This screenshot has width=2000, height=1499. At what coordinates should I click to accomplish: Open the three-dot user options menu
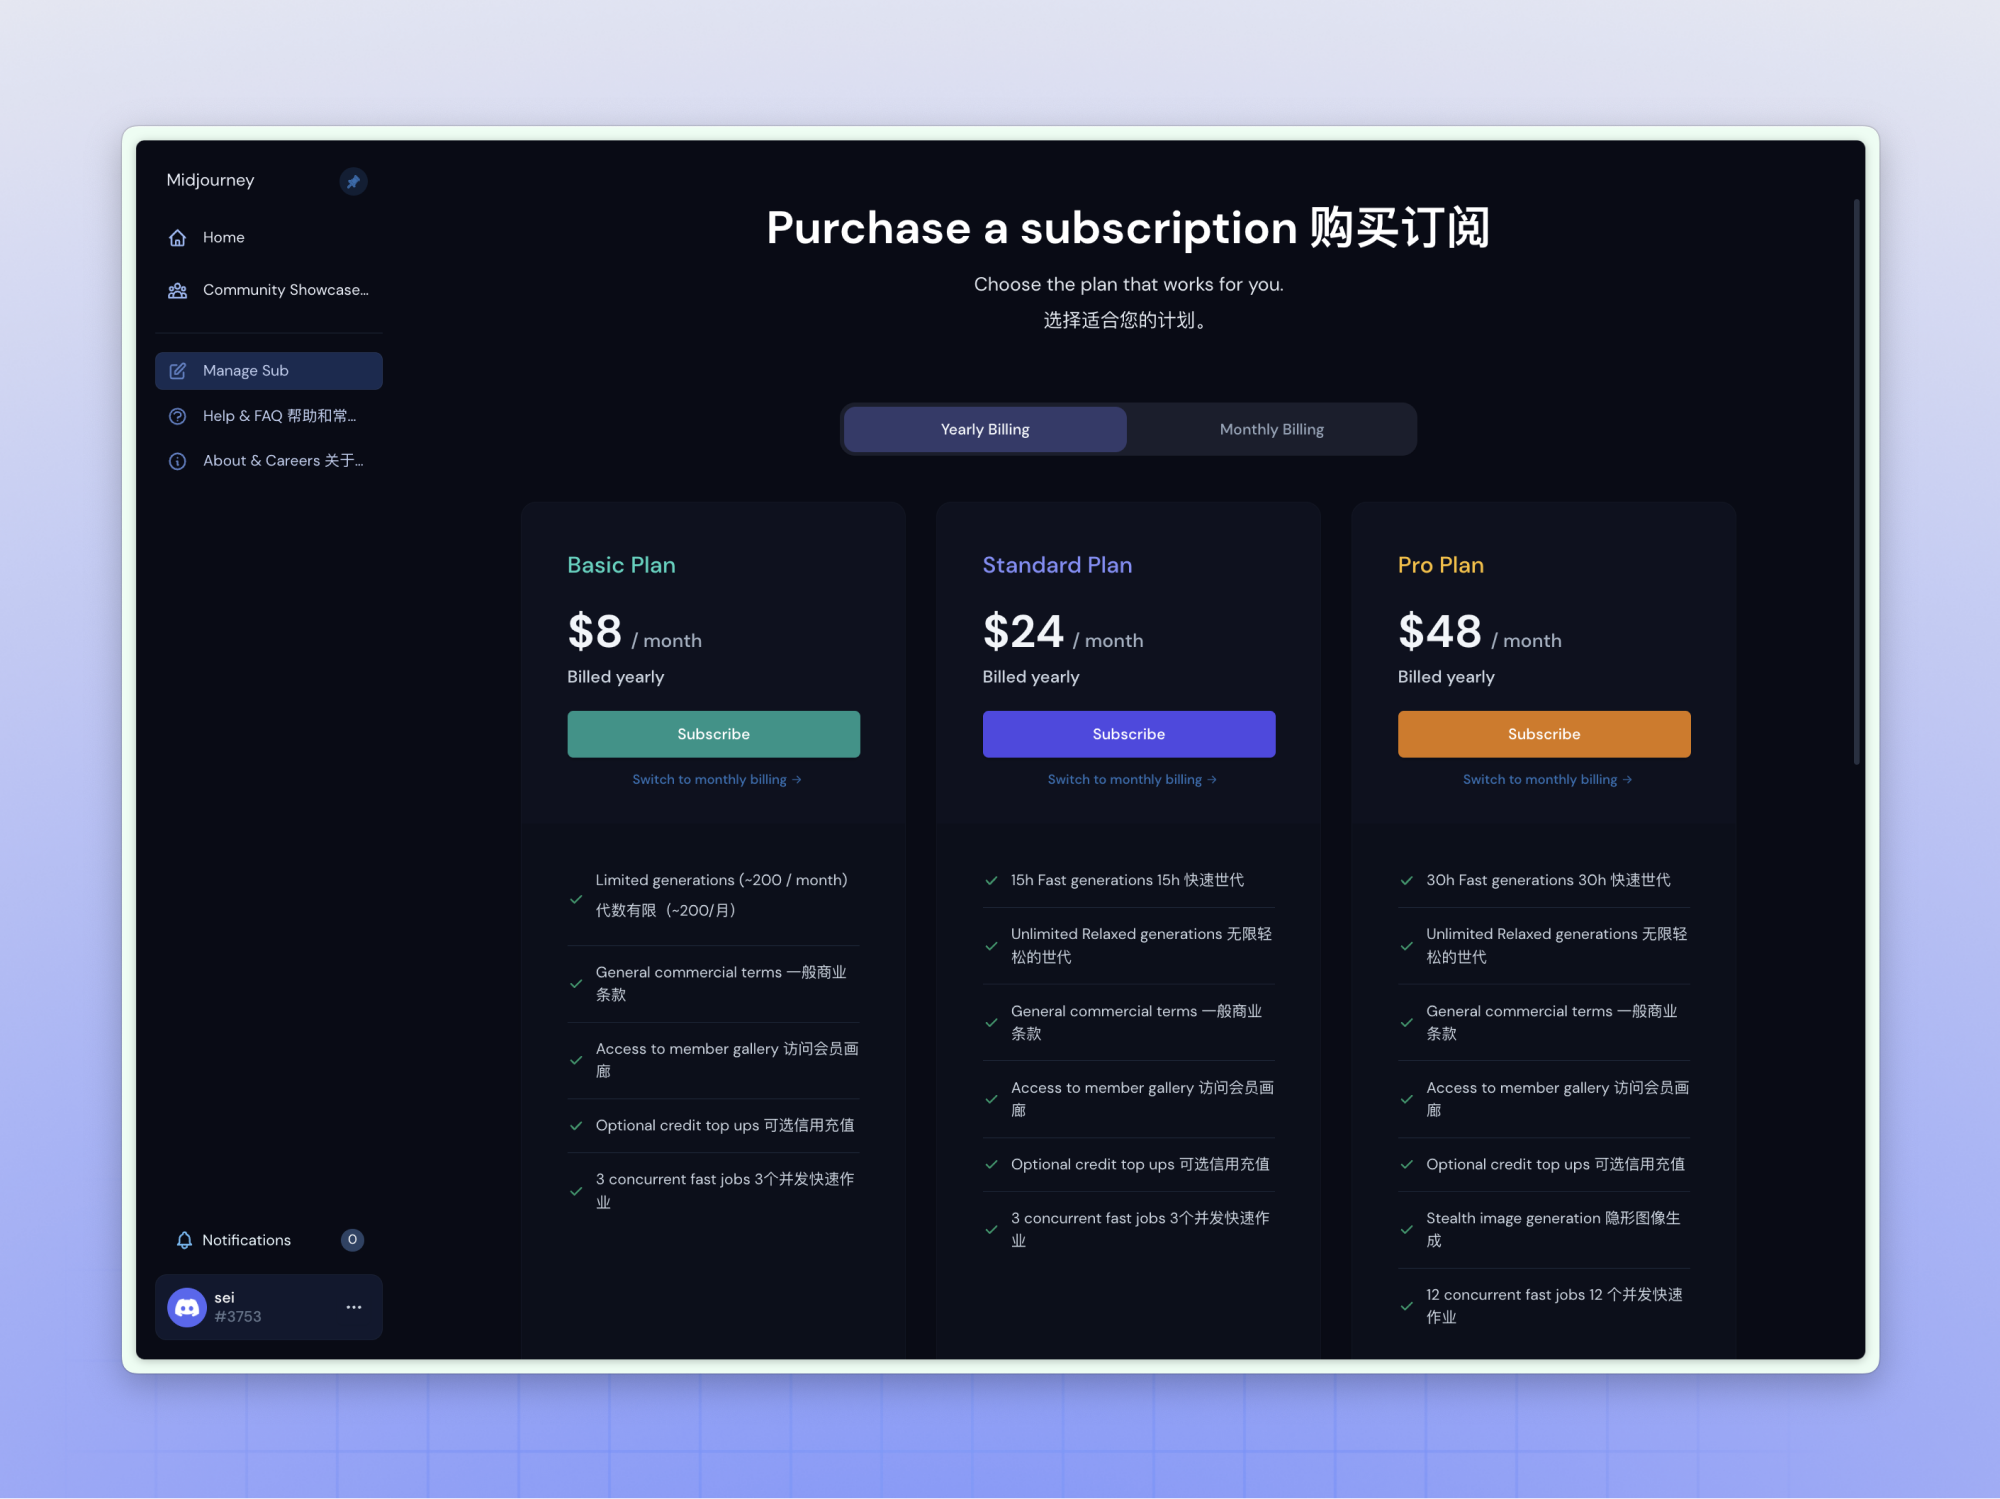(354, 1307)
